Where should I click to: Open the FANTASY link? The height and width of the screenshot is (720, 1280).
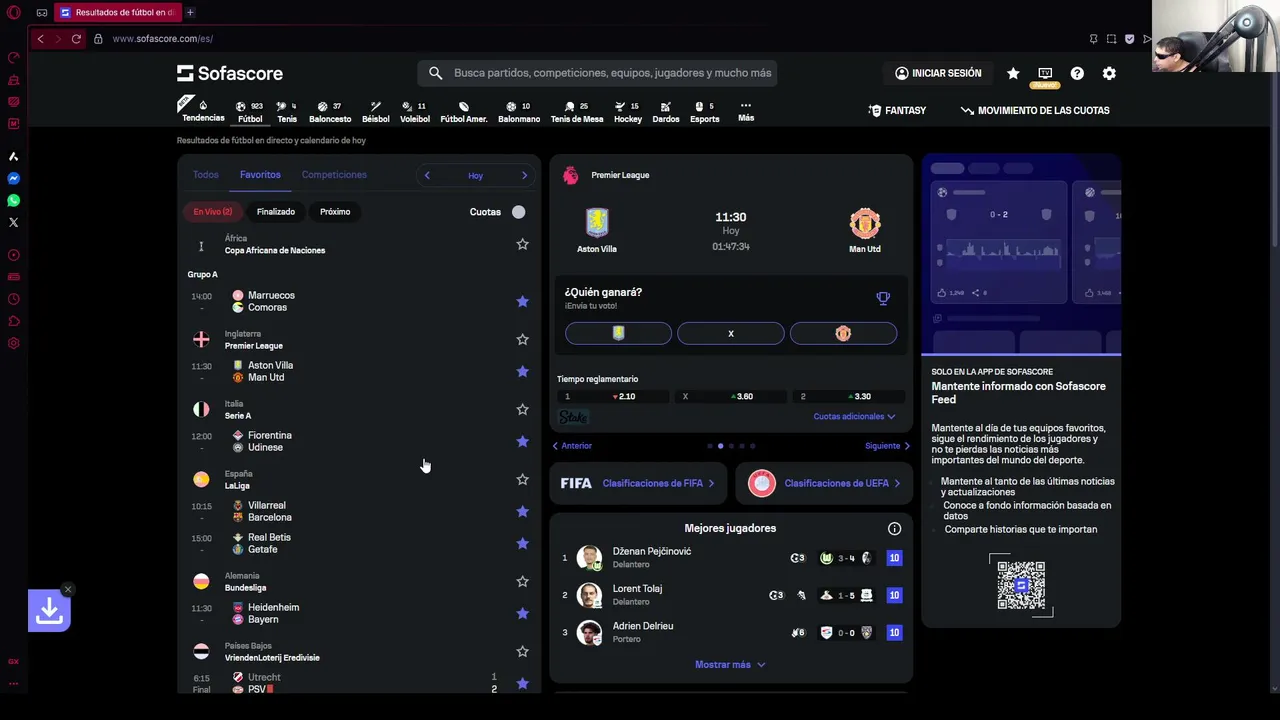897,111
